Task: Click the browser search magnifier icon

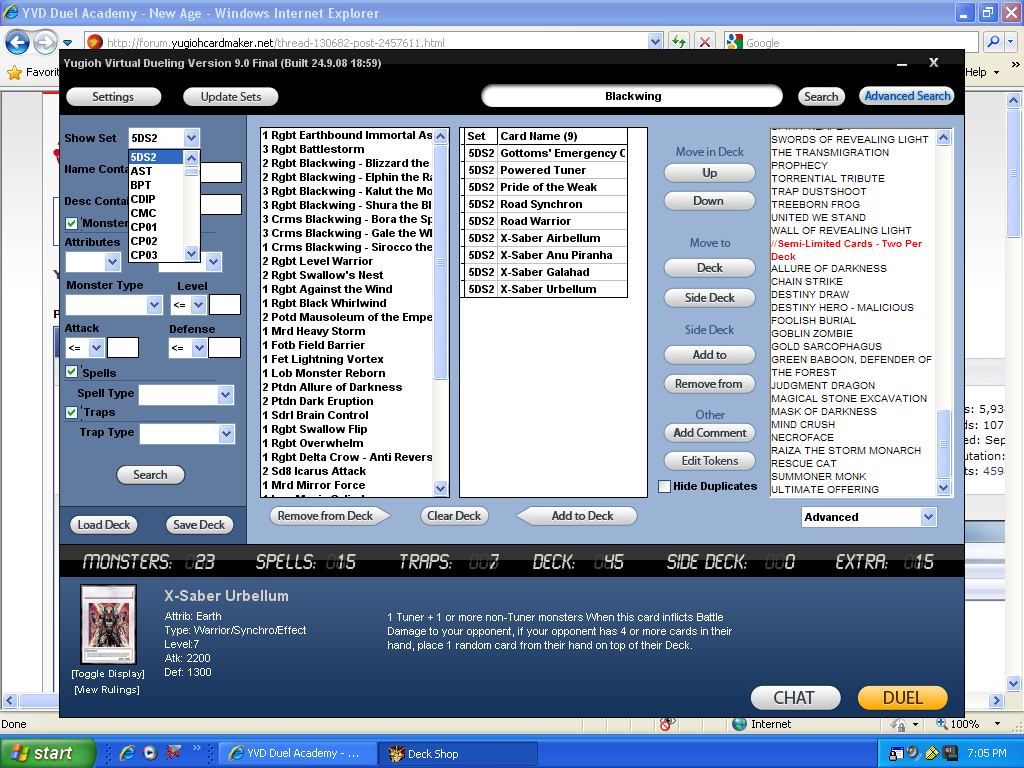Action: 994,42
